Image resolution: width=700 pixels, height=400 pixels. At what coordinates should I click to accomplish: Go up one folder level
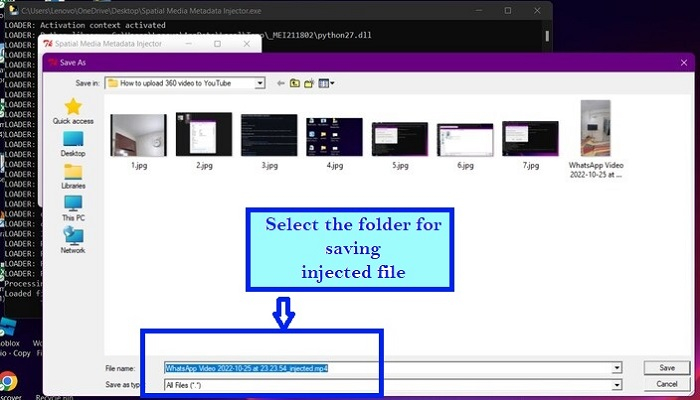[x=294, y=83]
